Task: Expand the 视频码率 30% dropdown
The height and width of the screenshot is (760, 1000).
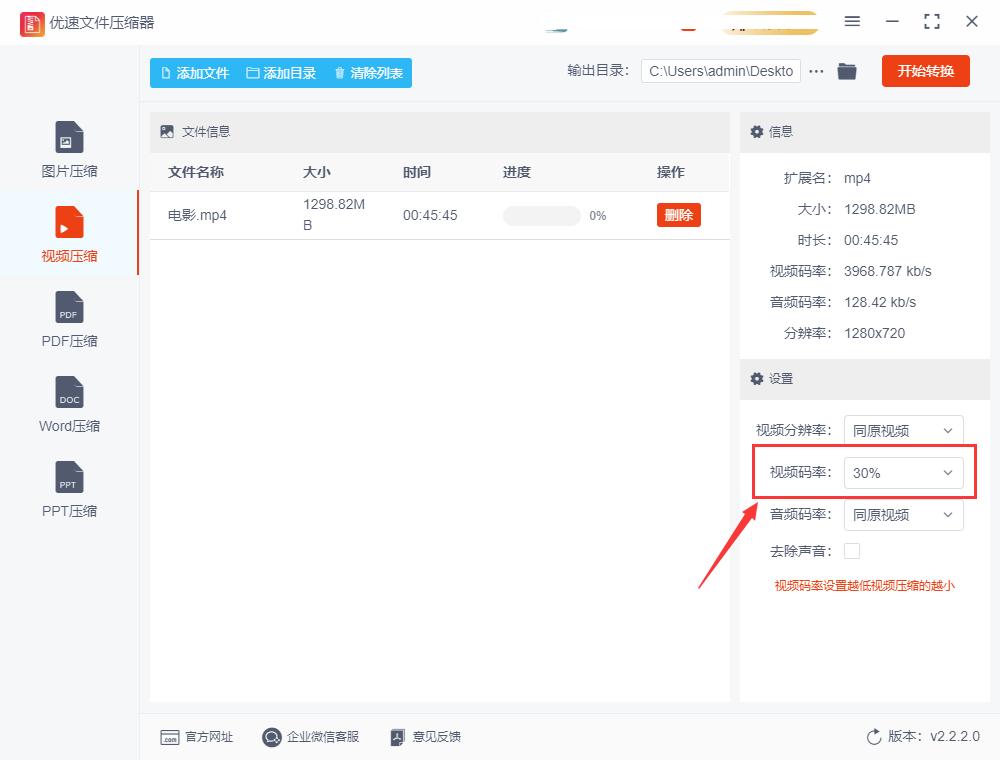Action: coord(903,472)
